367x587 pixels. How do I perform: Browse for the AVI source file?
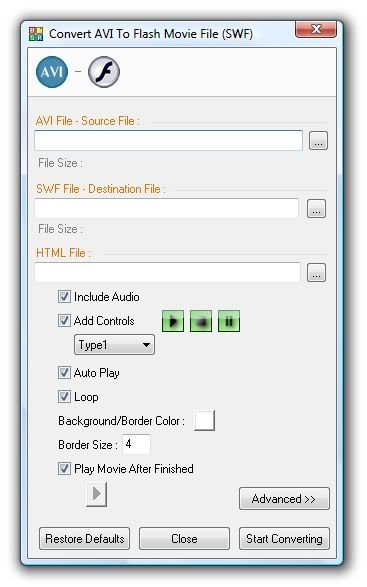pos(318,141)
